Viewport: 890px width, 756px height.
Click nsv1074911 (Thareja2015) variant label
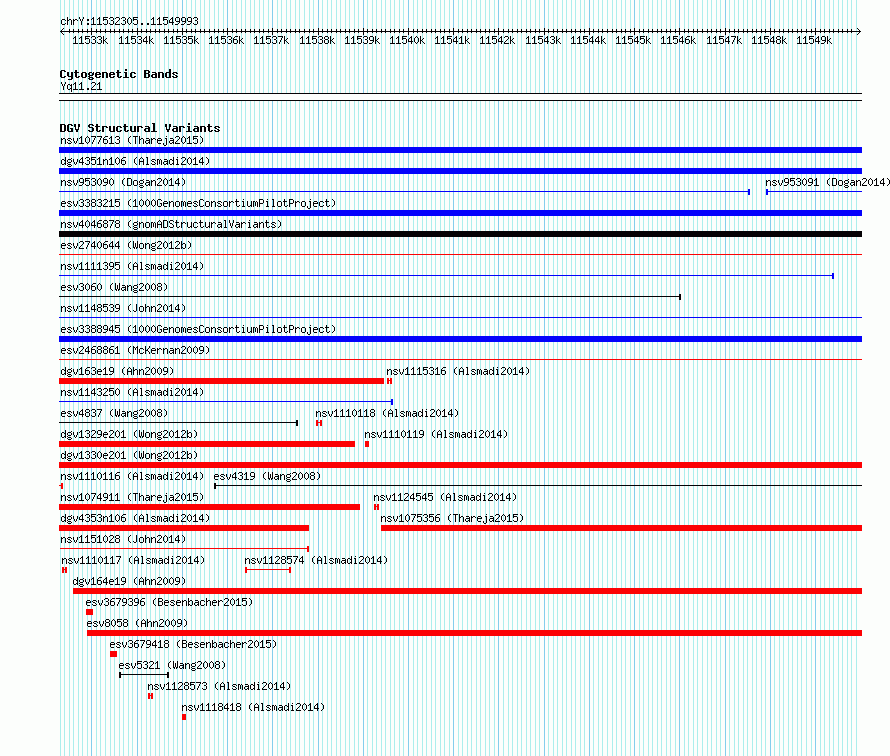(132, 497)
